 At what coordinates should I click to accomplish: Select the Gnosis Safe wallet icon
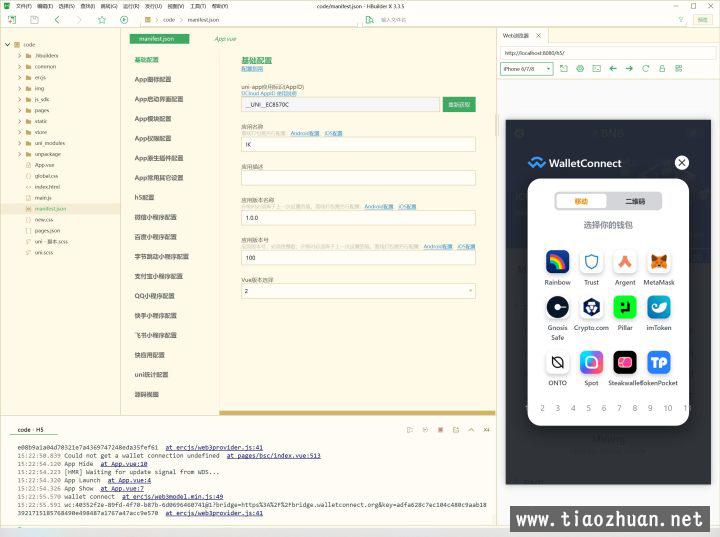click(x=557, y=307)
